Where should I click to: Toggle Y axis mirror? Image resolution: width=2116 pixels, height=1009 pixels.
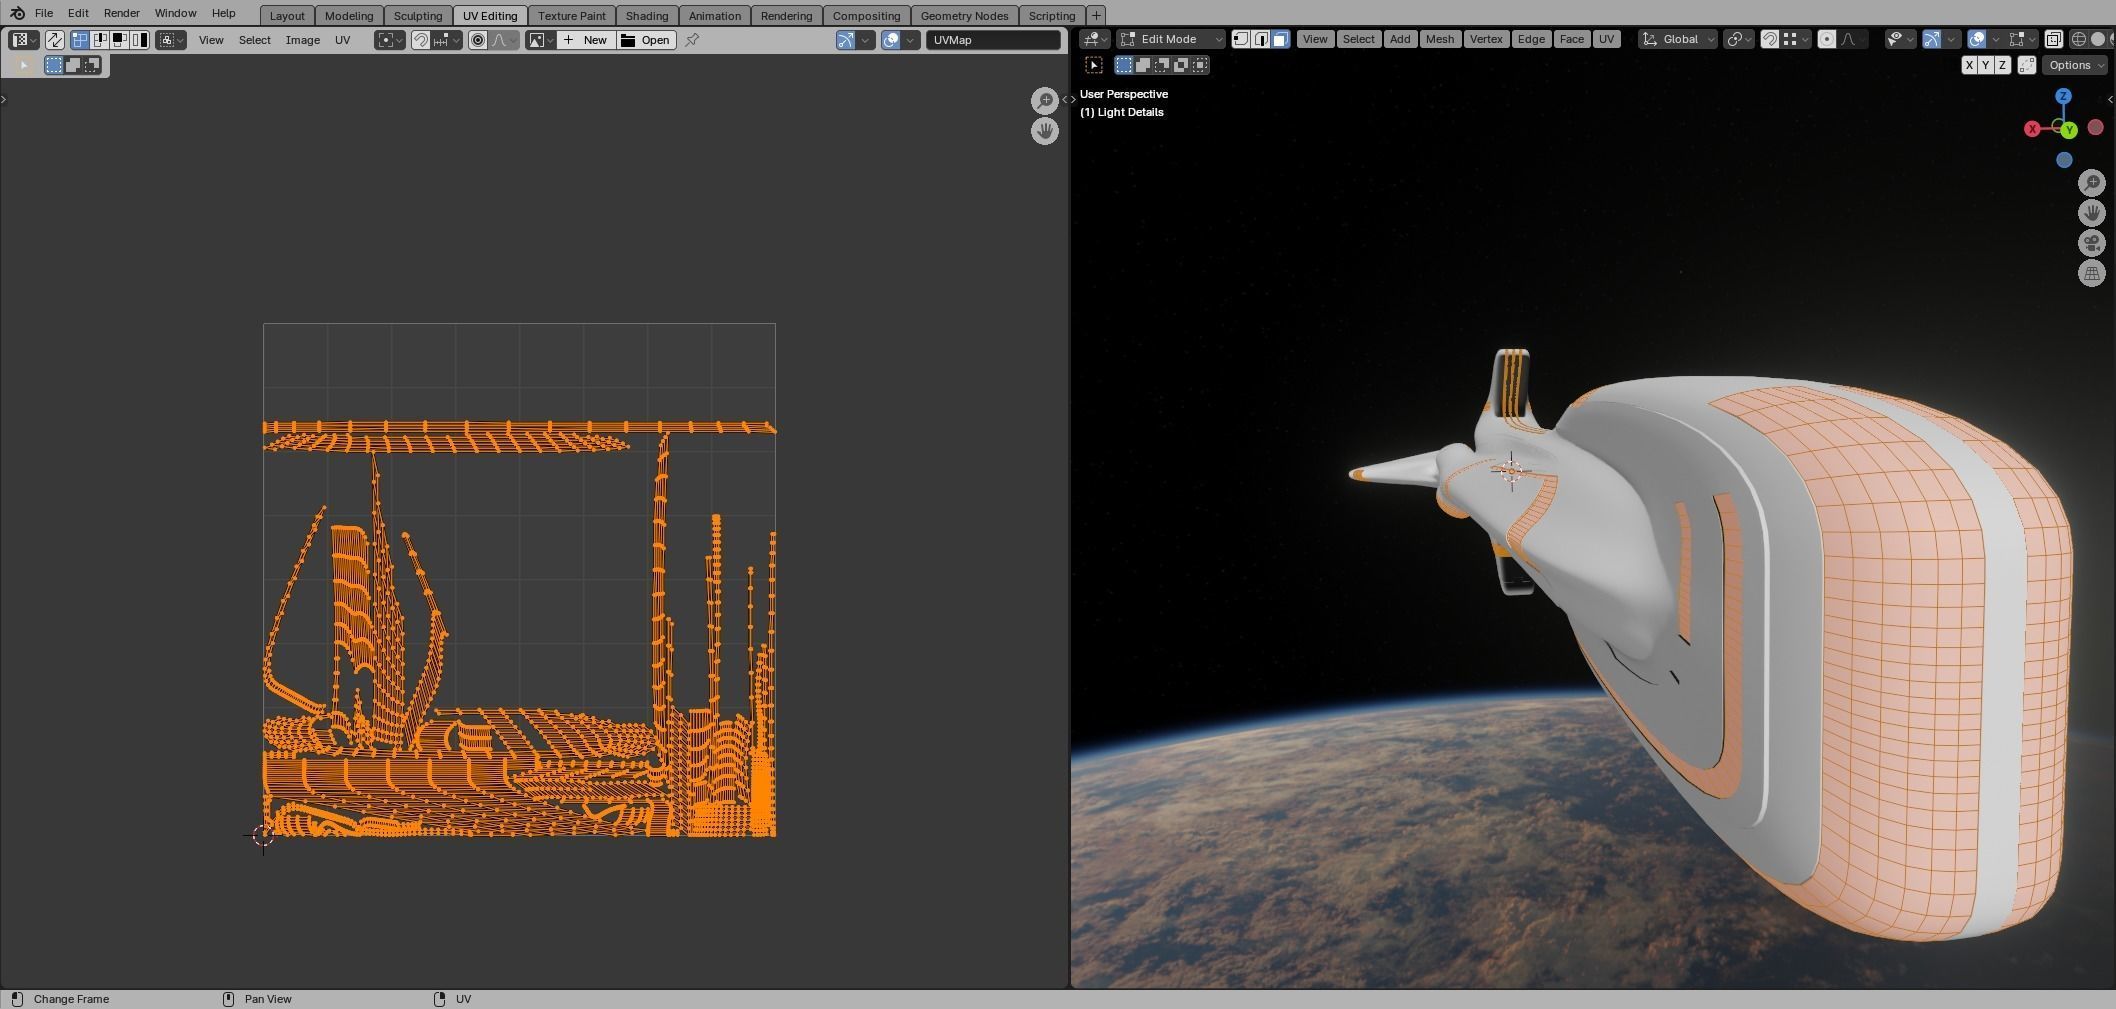(1986, 65)
